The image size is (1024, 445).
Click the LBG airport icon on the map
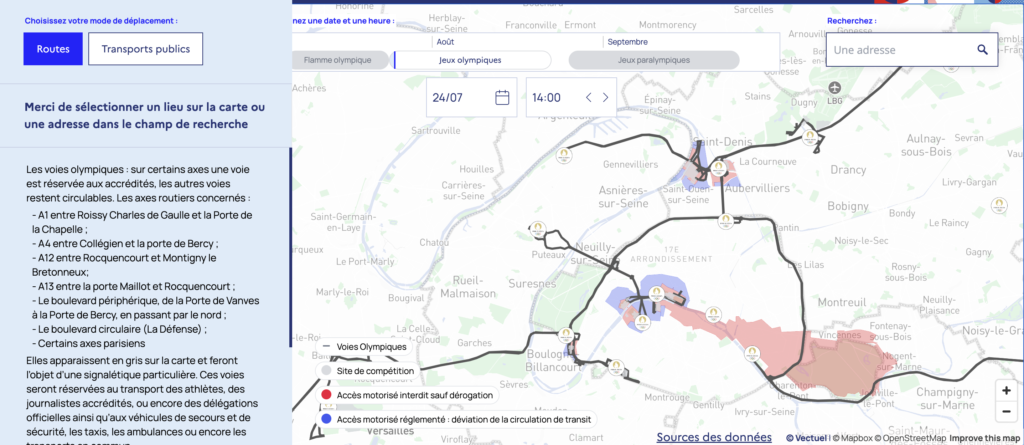[835, 88]
